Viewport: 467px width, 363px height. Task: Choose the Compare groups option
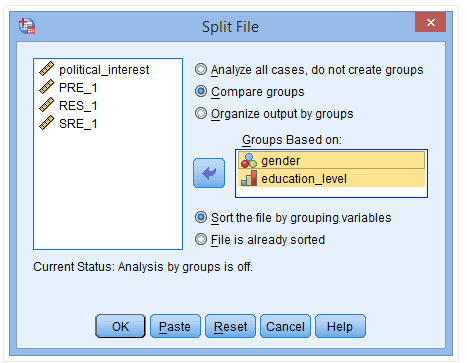coord(201,91)
